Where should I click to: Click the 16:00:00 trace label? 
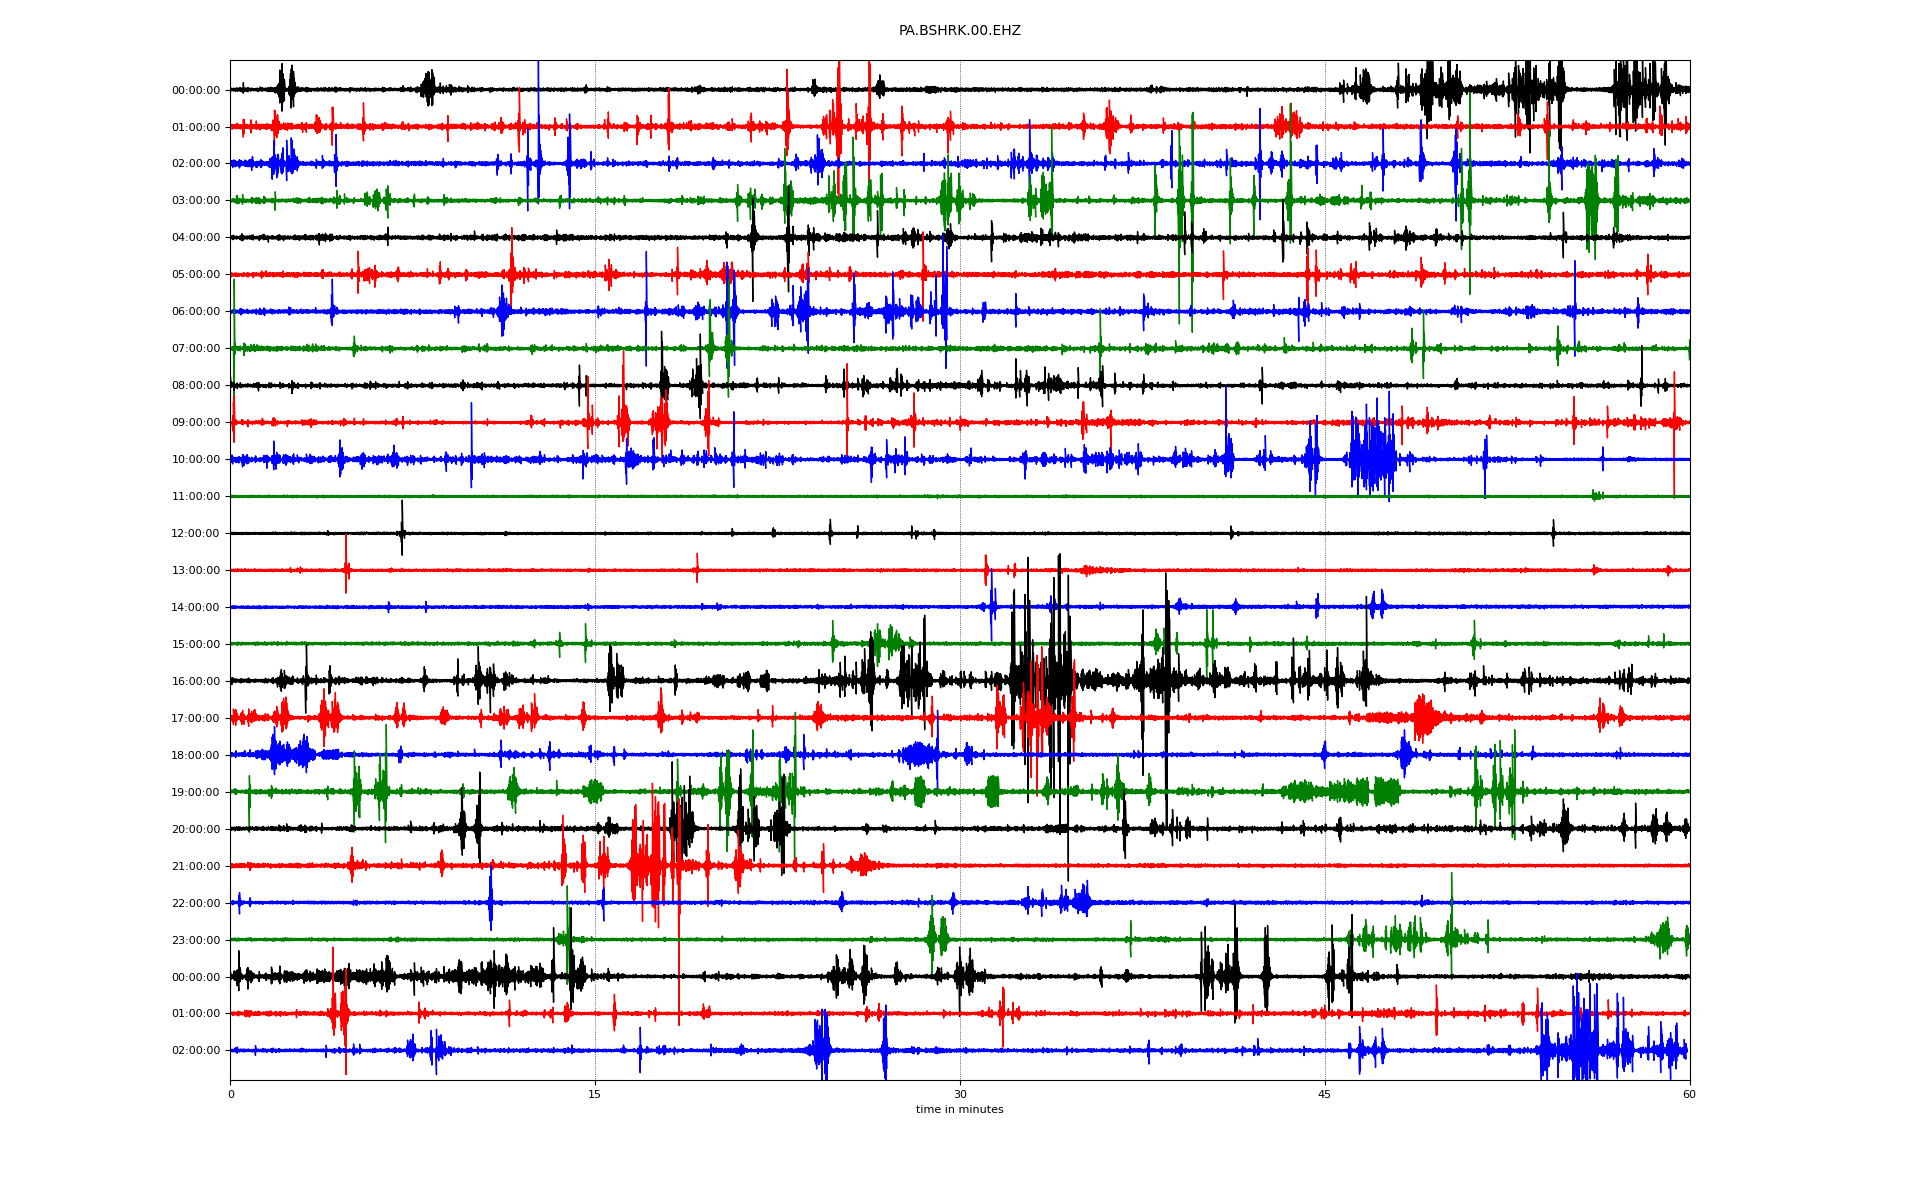(x=196, y=682)
